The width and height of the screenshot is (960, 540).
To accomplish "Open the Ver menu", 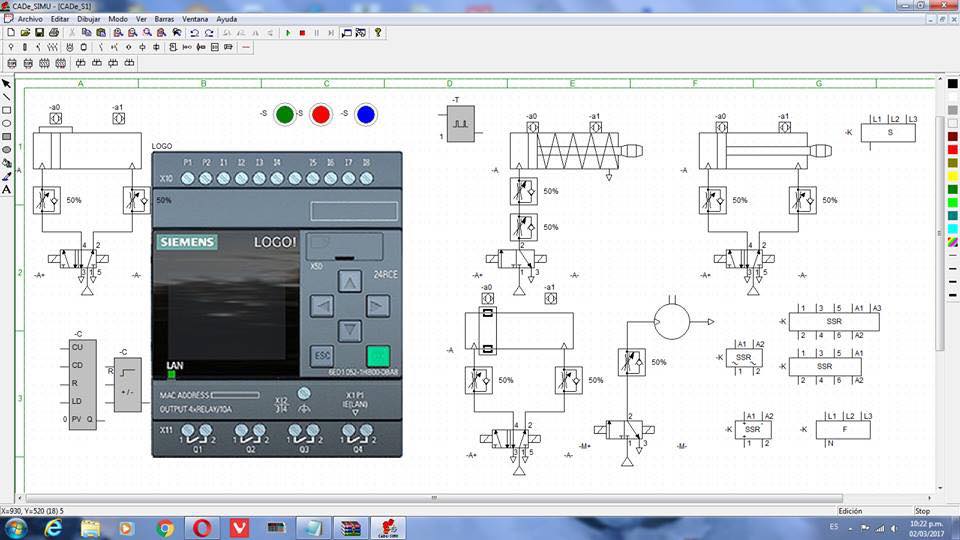I will [141, 19].
